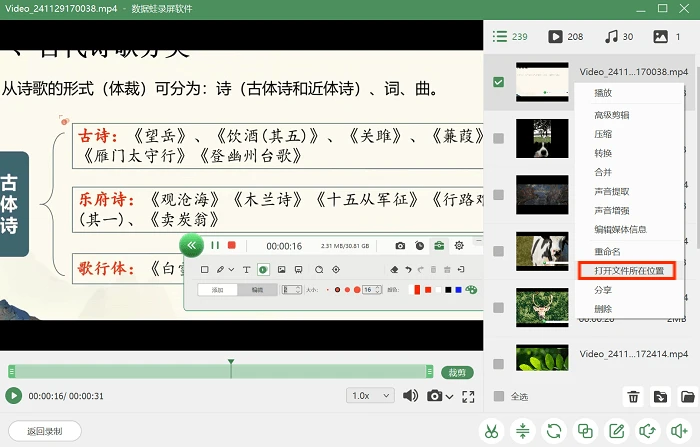Select 重命名 from the context menu
This screenshot has width=700, height=447.
[607, 251]
